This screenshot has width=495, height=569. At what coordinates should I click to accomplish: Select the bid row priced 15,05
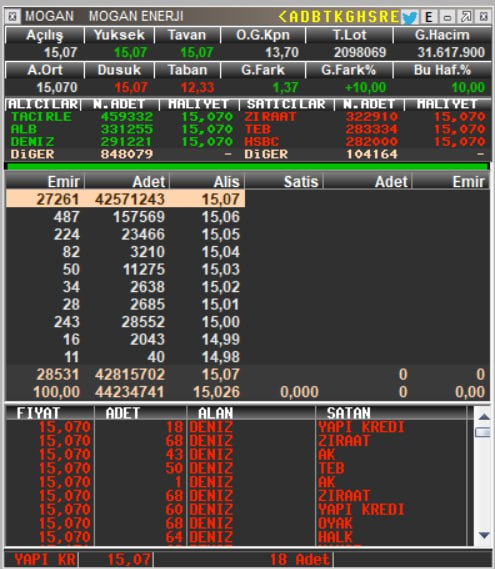point(125,234)
